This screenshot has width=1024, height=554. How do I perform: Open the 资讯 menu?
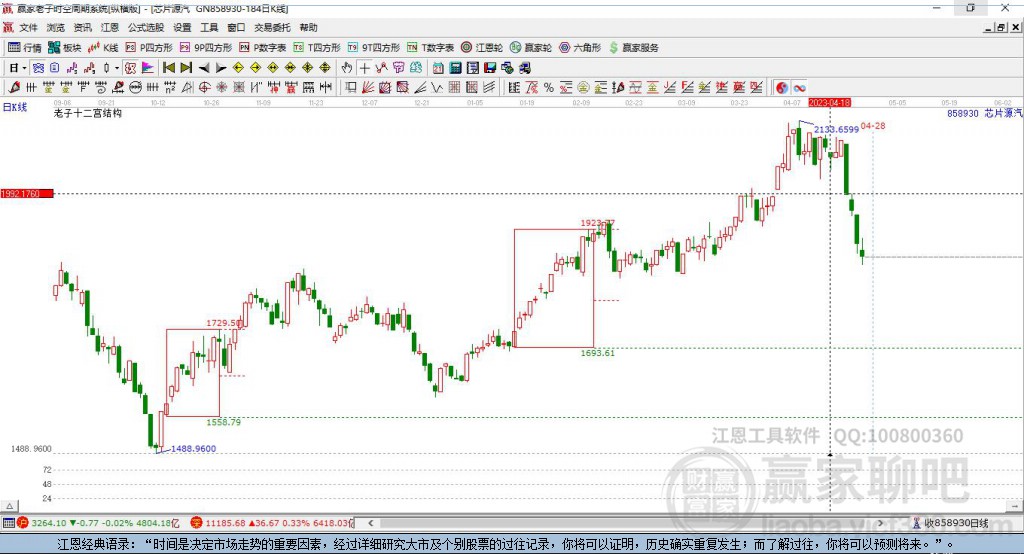pyautogui.click(x=82, y=27)
